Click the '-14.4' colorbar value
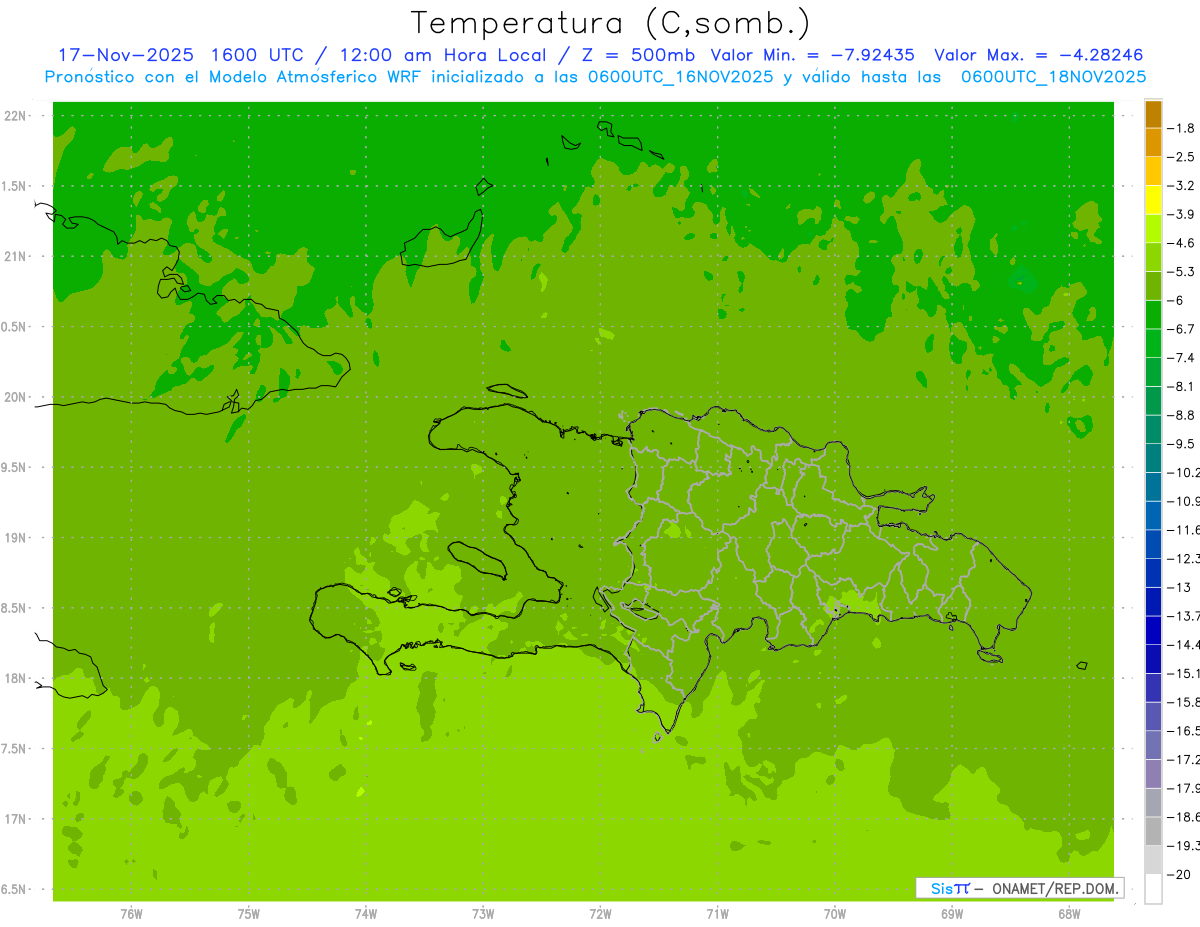 tap(1184, 644)
